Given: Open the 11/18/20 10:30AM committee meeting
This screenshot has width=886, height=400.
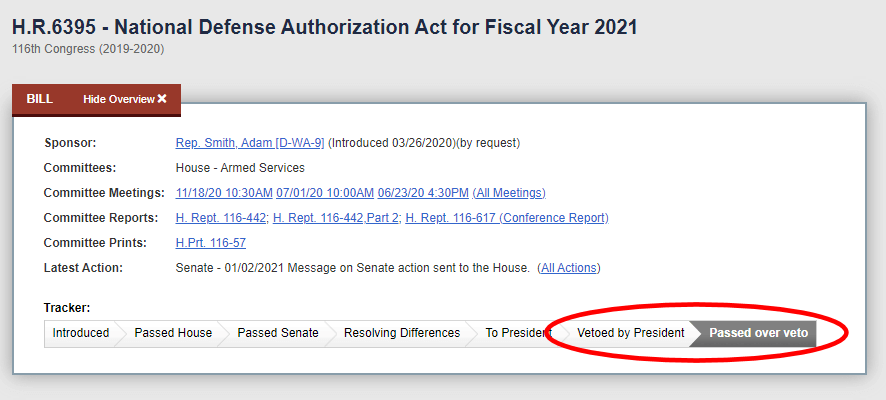Looking at the screenshot, I should (224, 193).
